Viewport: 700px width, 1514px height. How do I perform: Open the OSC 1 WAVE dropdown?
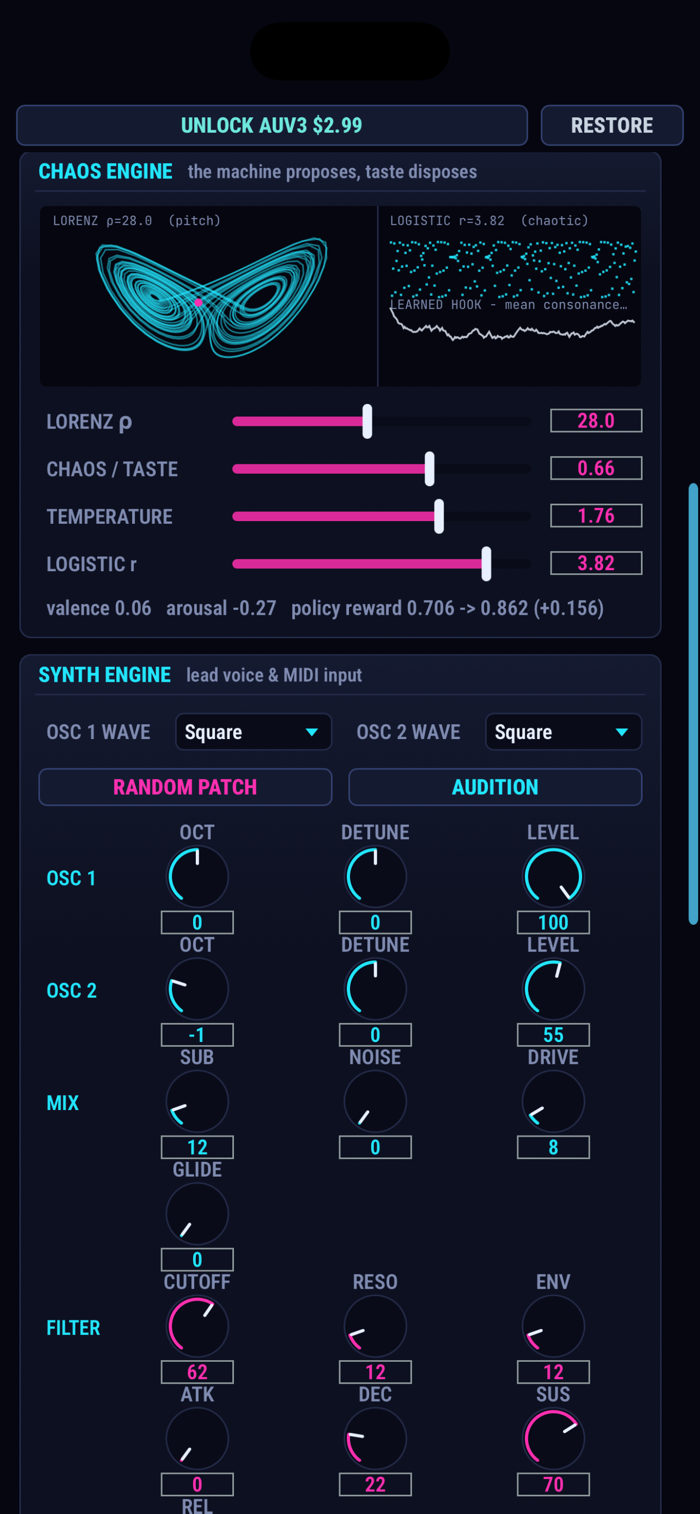(x=253, y=732)
